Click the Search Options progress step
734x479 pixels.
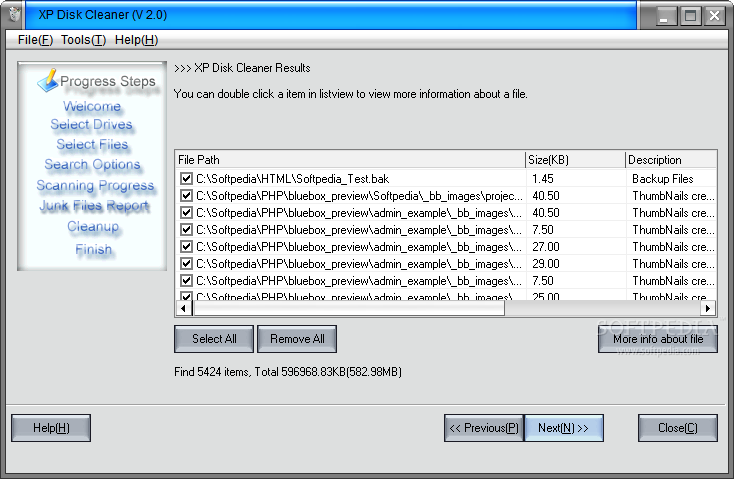pos(92,164)
